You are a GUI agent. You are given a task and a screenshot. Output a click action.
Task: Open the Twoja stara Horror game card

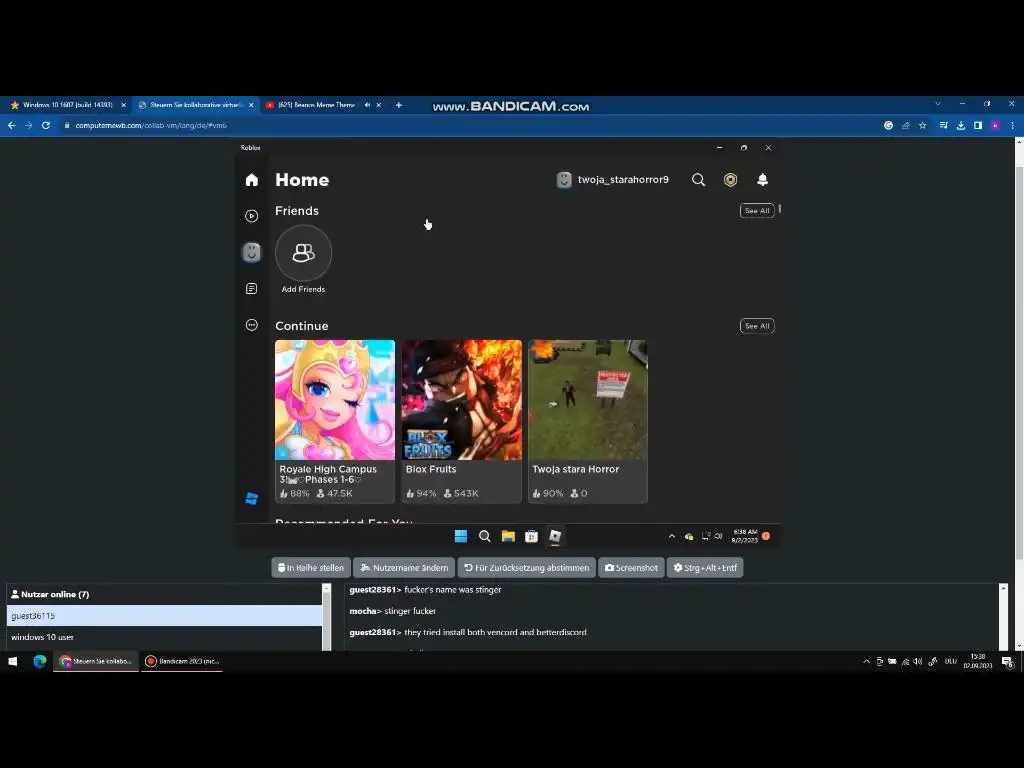588,421
